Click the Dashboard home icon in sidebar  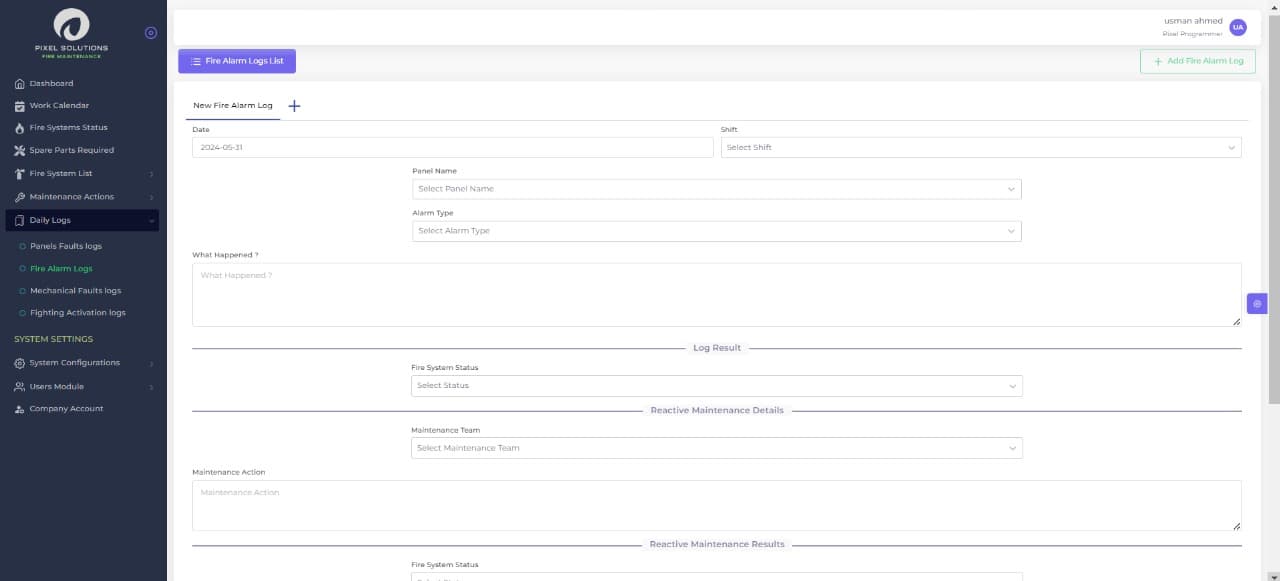[20, 84]
